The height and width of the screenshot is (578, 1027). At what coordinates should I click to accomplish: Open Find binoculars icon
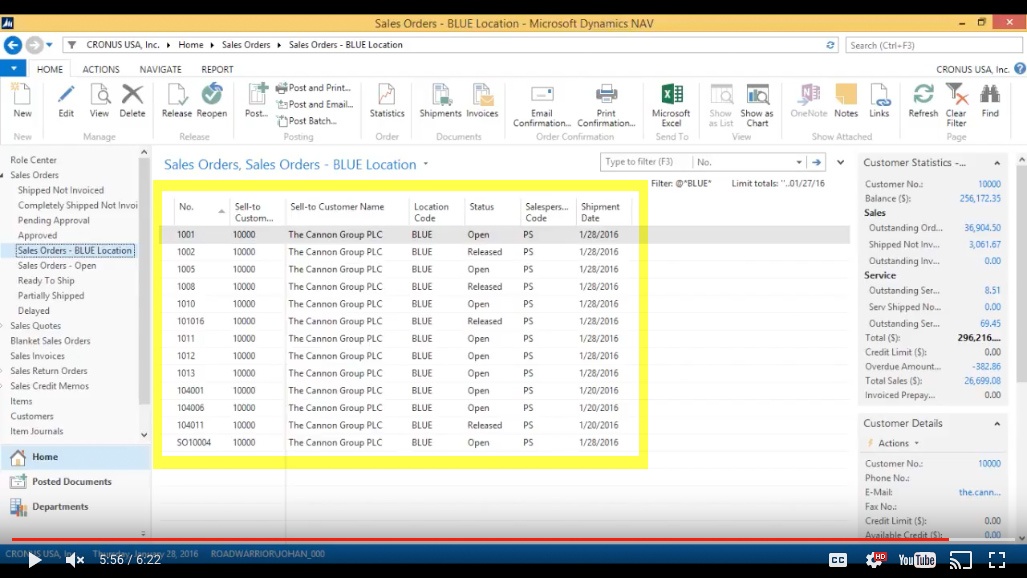[x=990, y=101]
